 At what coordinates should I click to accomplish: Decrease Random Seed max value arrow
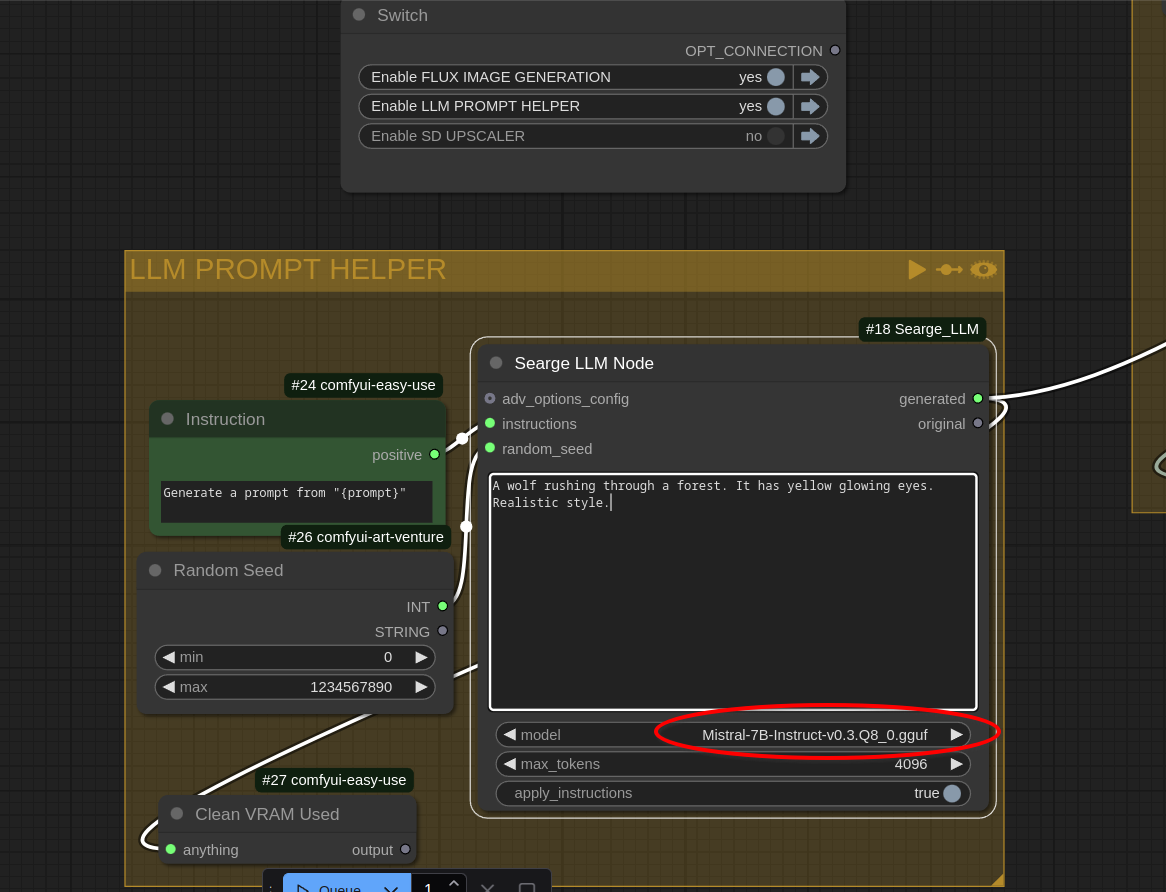[169, 686]
